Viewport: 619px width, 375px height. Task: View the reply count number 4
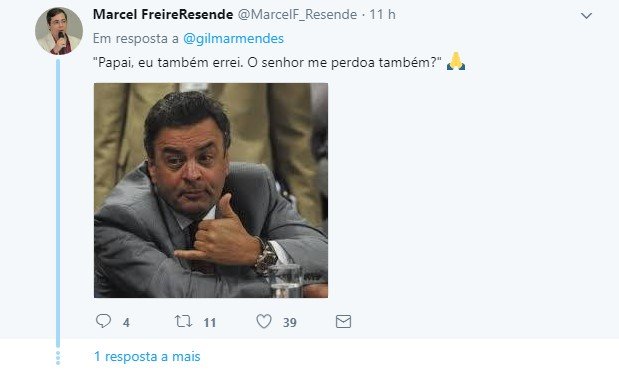point(126,323)
